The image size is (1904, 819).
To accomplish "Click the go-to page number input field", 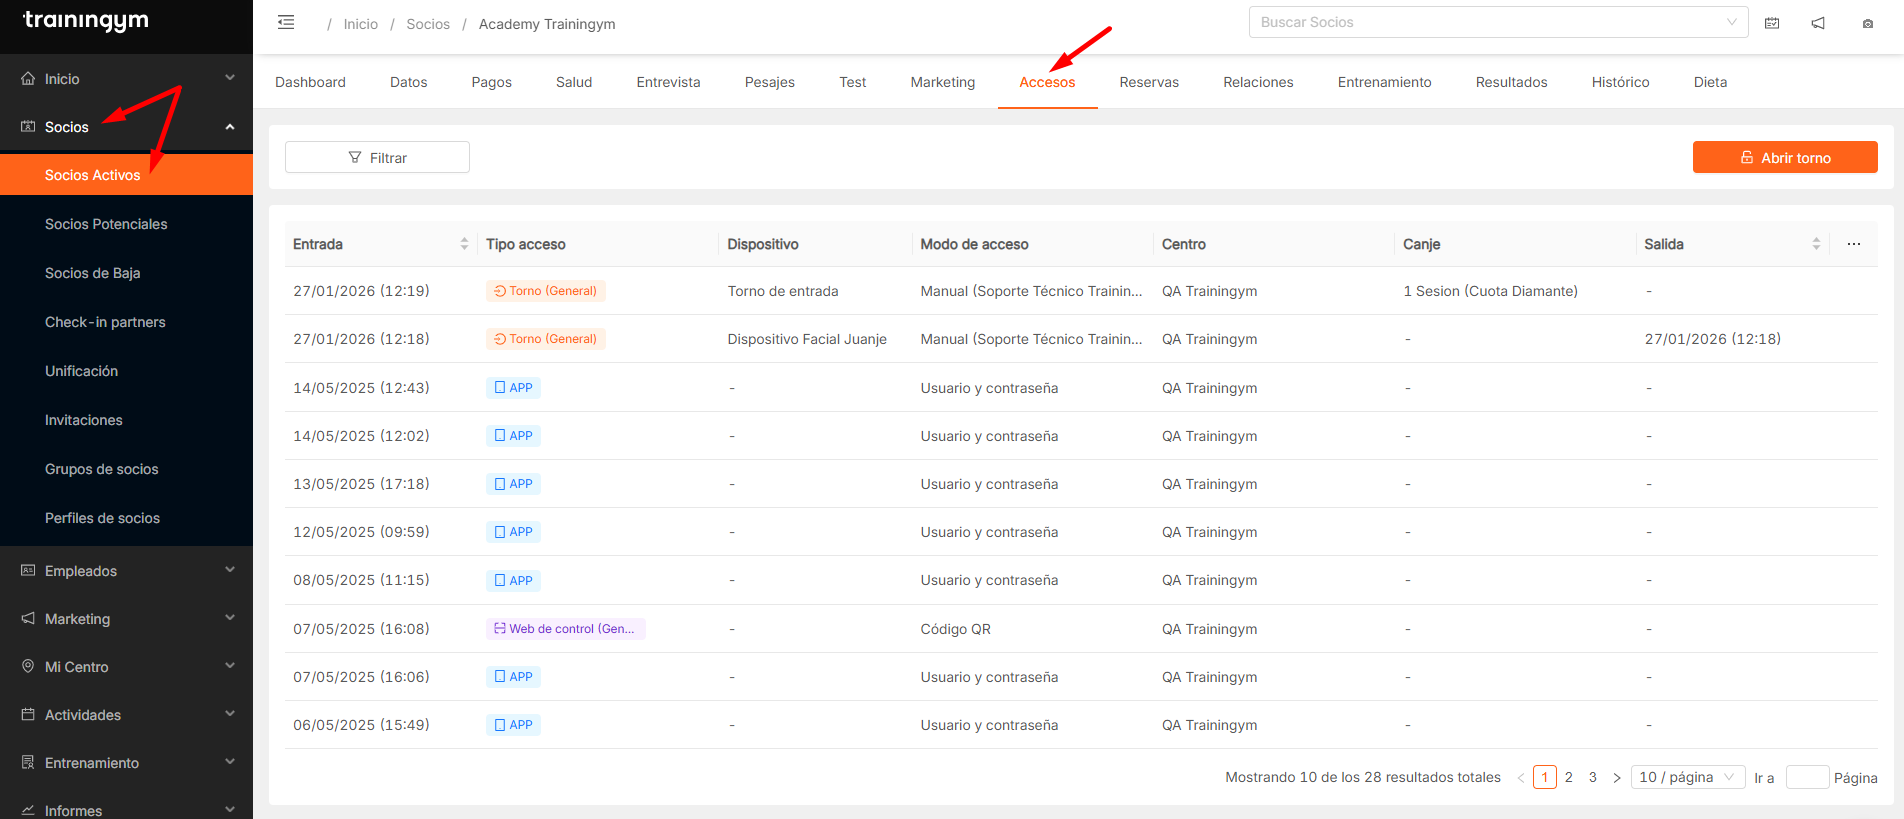I will tap(1806, 777).
